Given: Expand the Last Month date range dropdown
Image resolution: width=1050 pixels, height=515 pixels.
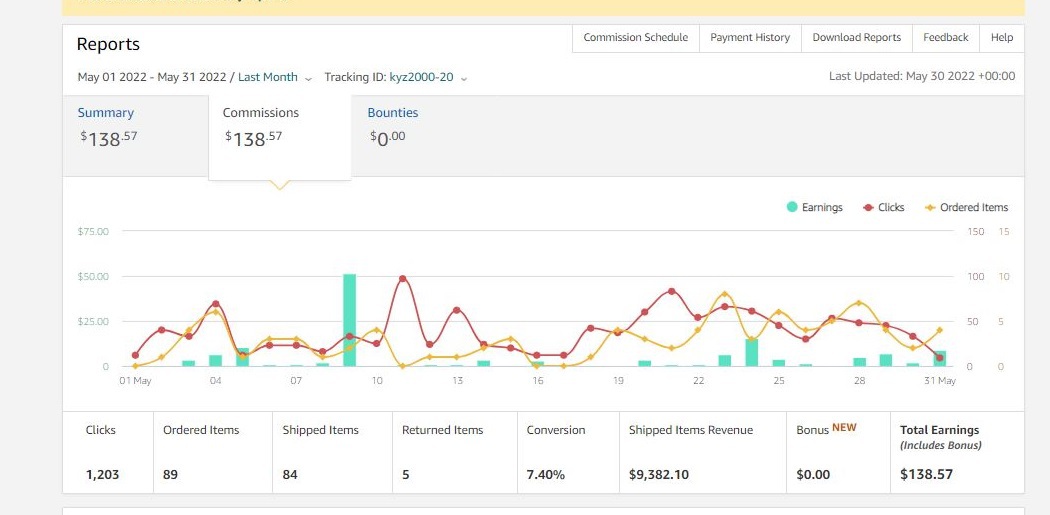Looking at the screenshot, I should 275,77.
